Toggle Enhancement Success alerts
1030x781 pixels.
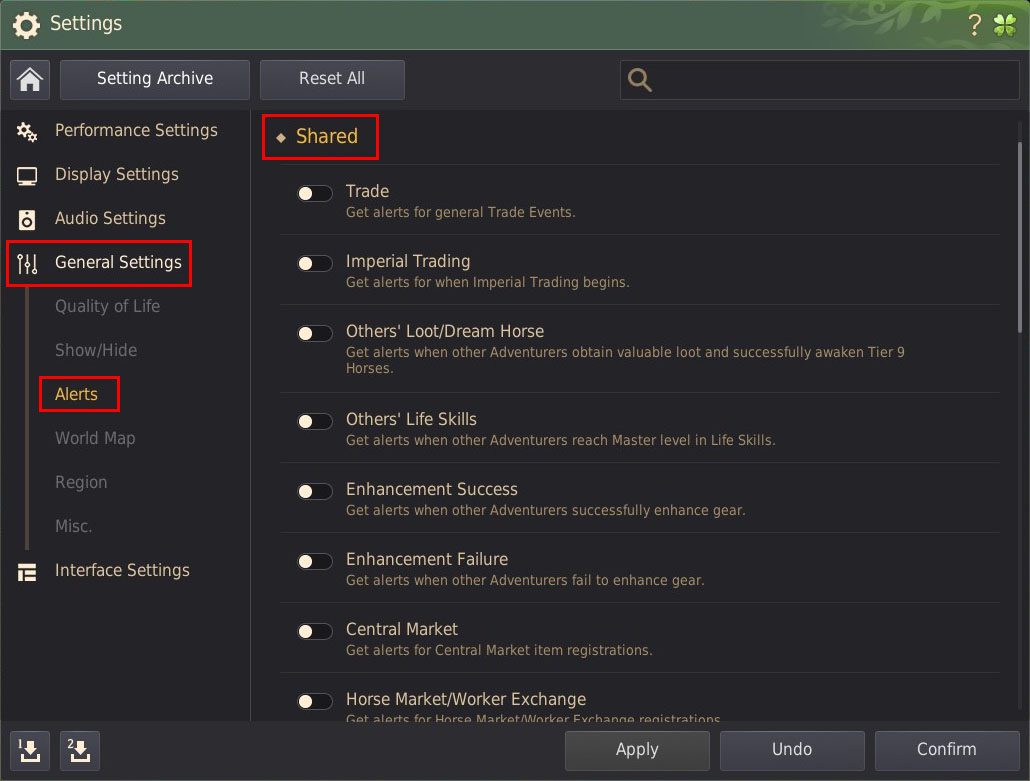point(315,491)
